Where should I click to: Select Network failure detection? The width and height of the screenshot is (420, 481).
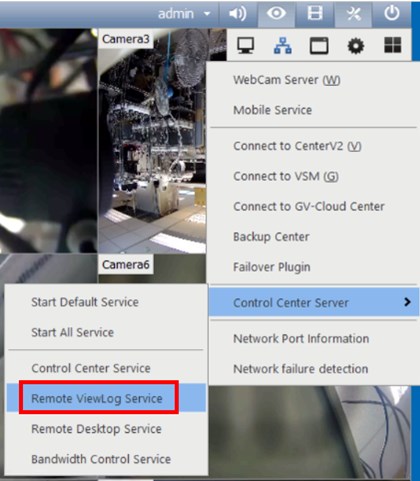(x=313, y=369)
